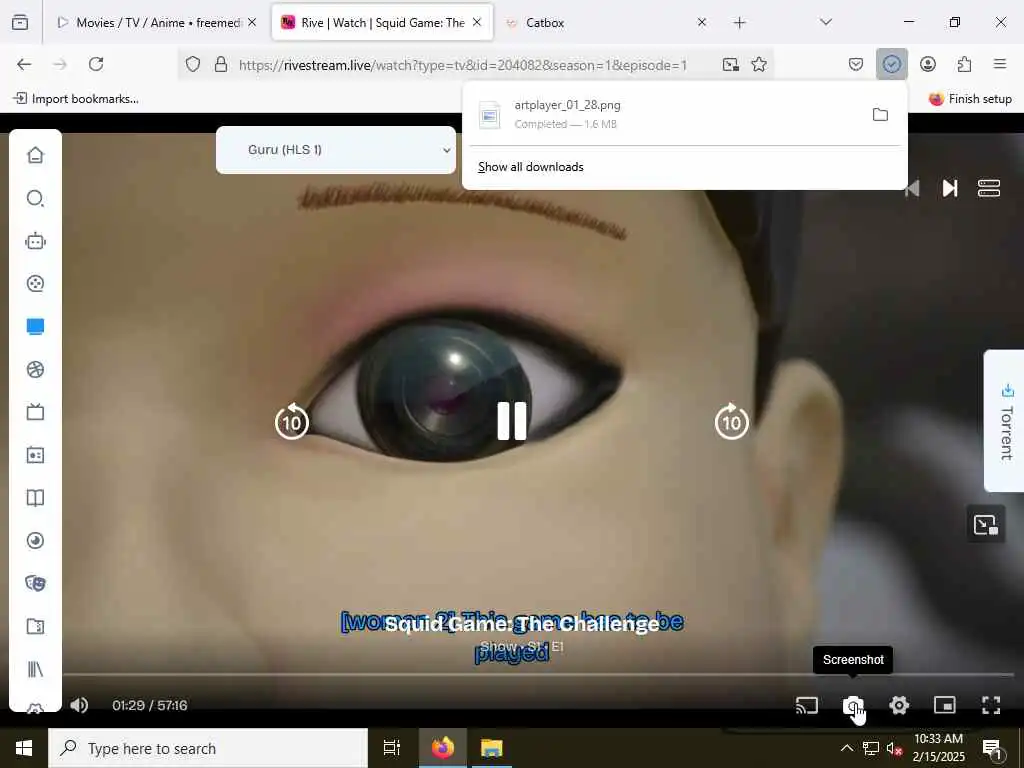Open the folder collections icon in the sidebar

click(35, 626)
